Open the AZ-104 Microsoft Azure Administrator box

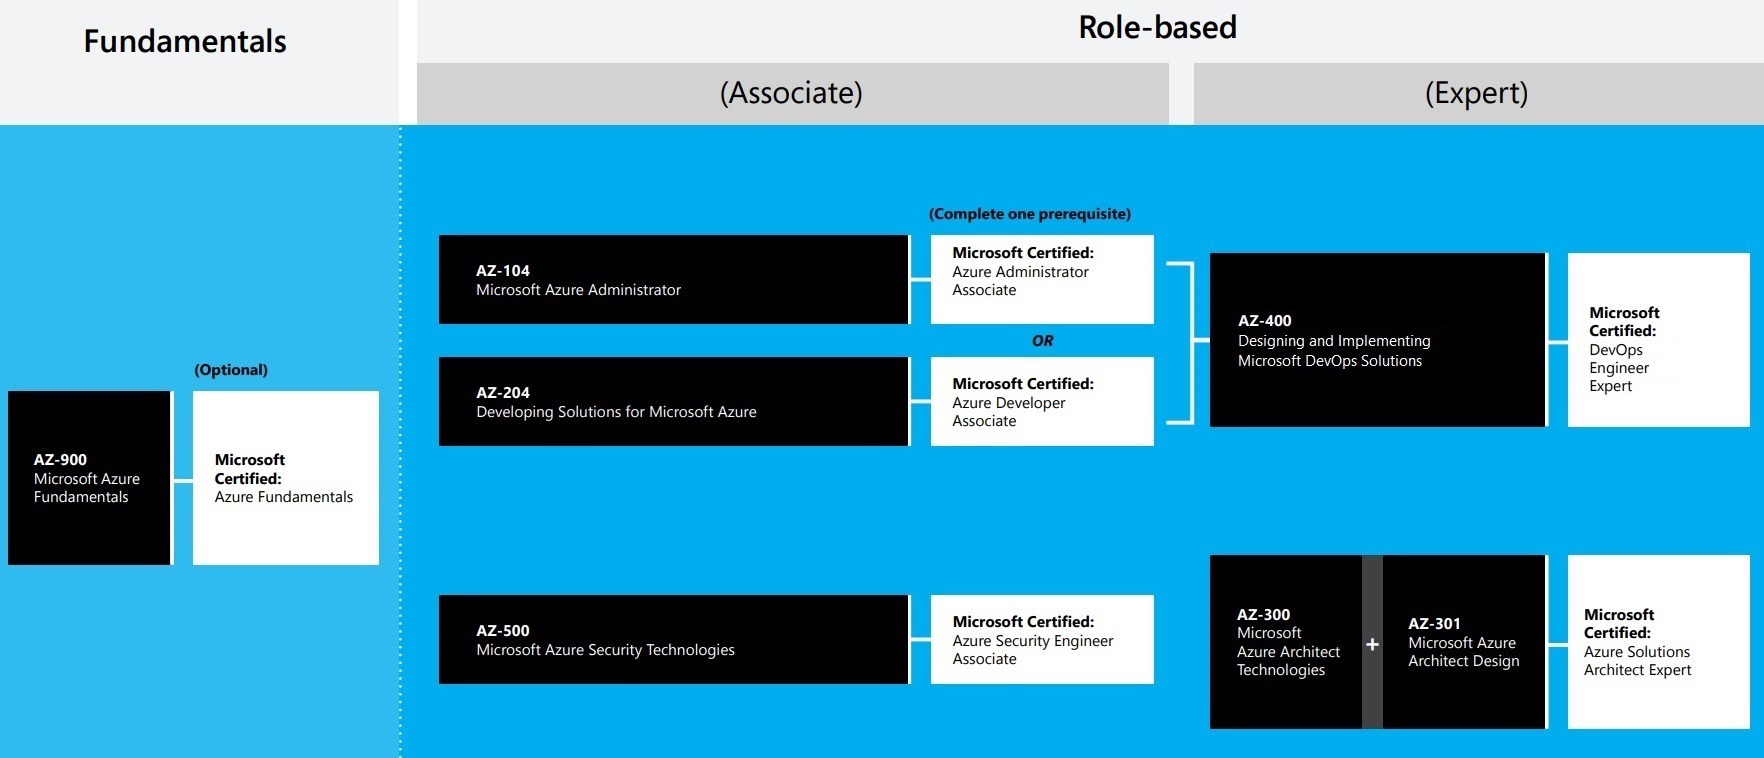coord(674,280)
